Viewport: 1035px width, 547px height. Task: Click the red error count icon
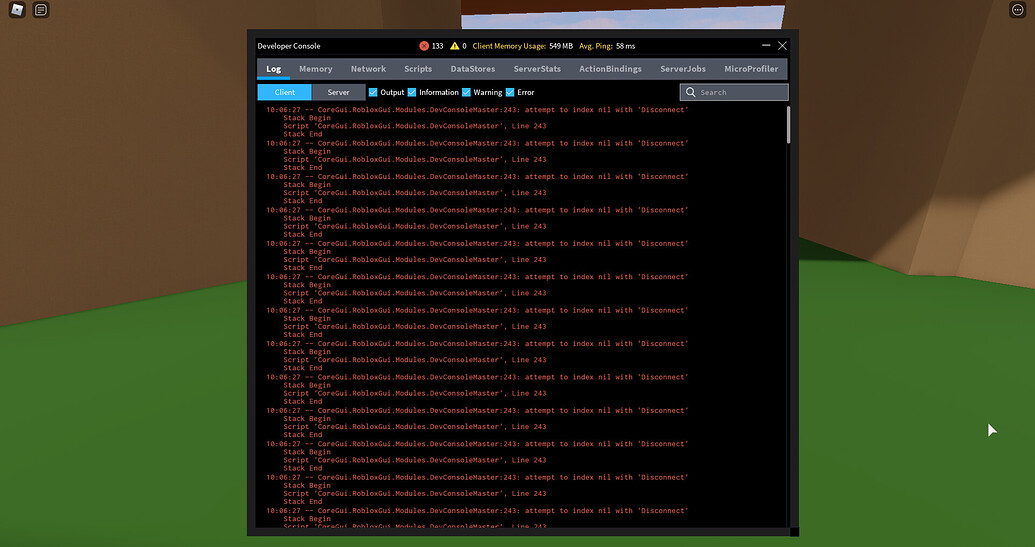click(424, 46)
